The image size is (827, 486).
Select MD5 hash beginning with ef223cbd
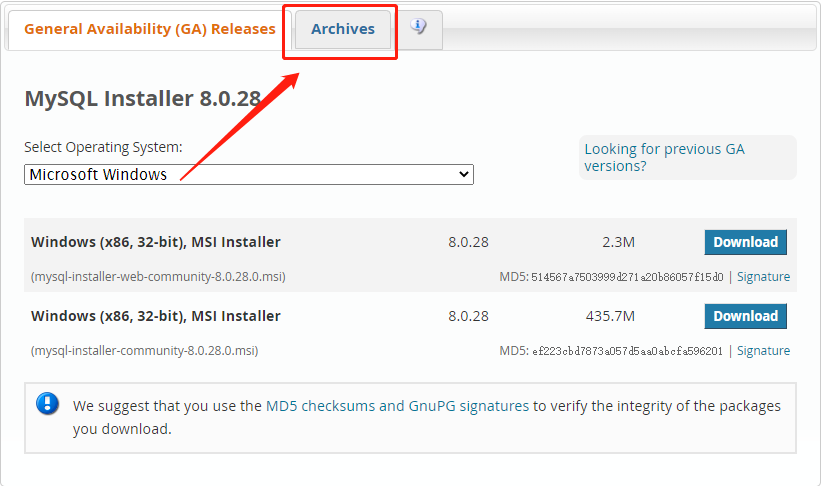pyautogui.click(x=627, y=351)
